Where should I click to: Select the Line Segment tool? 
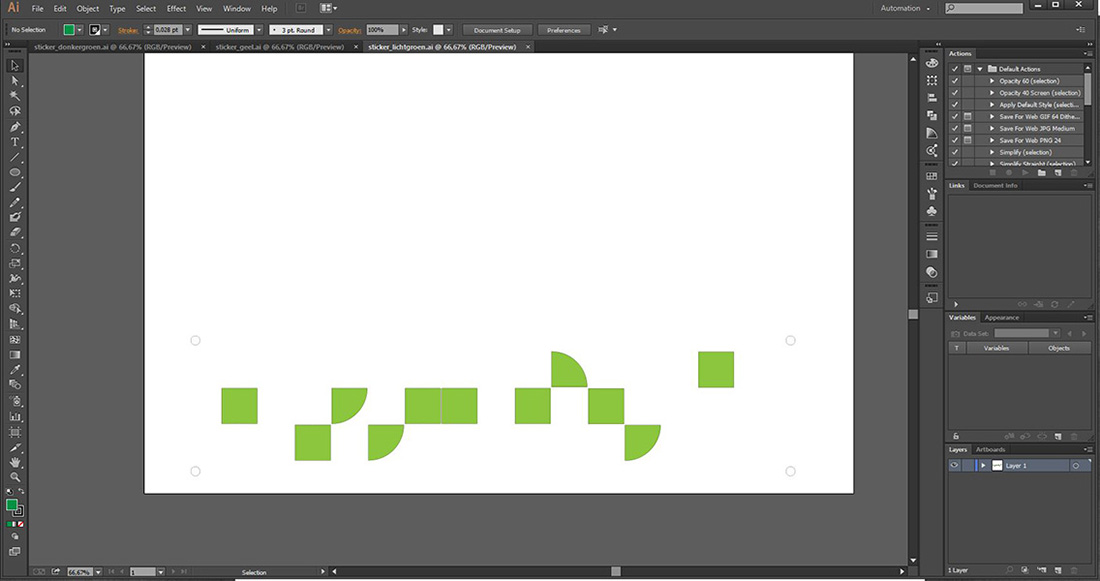(15, 157)
